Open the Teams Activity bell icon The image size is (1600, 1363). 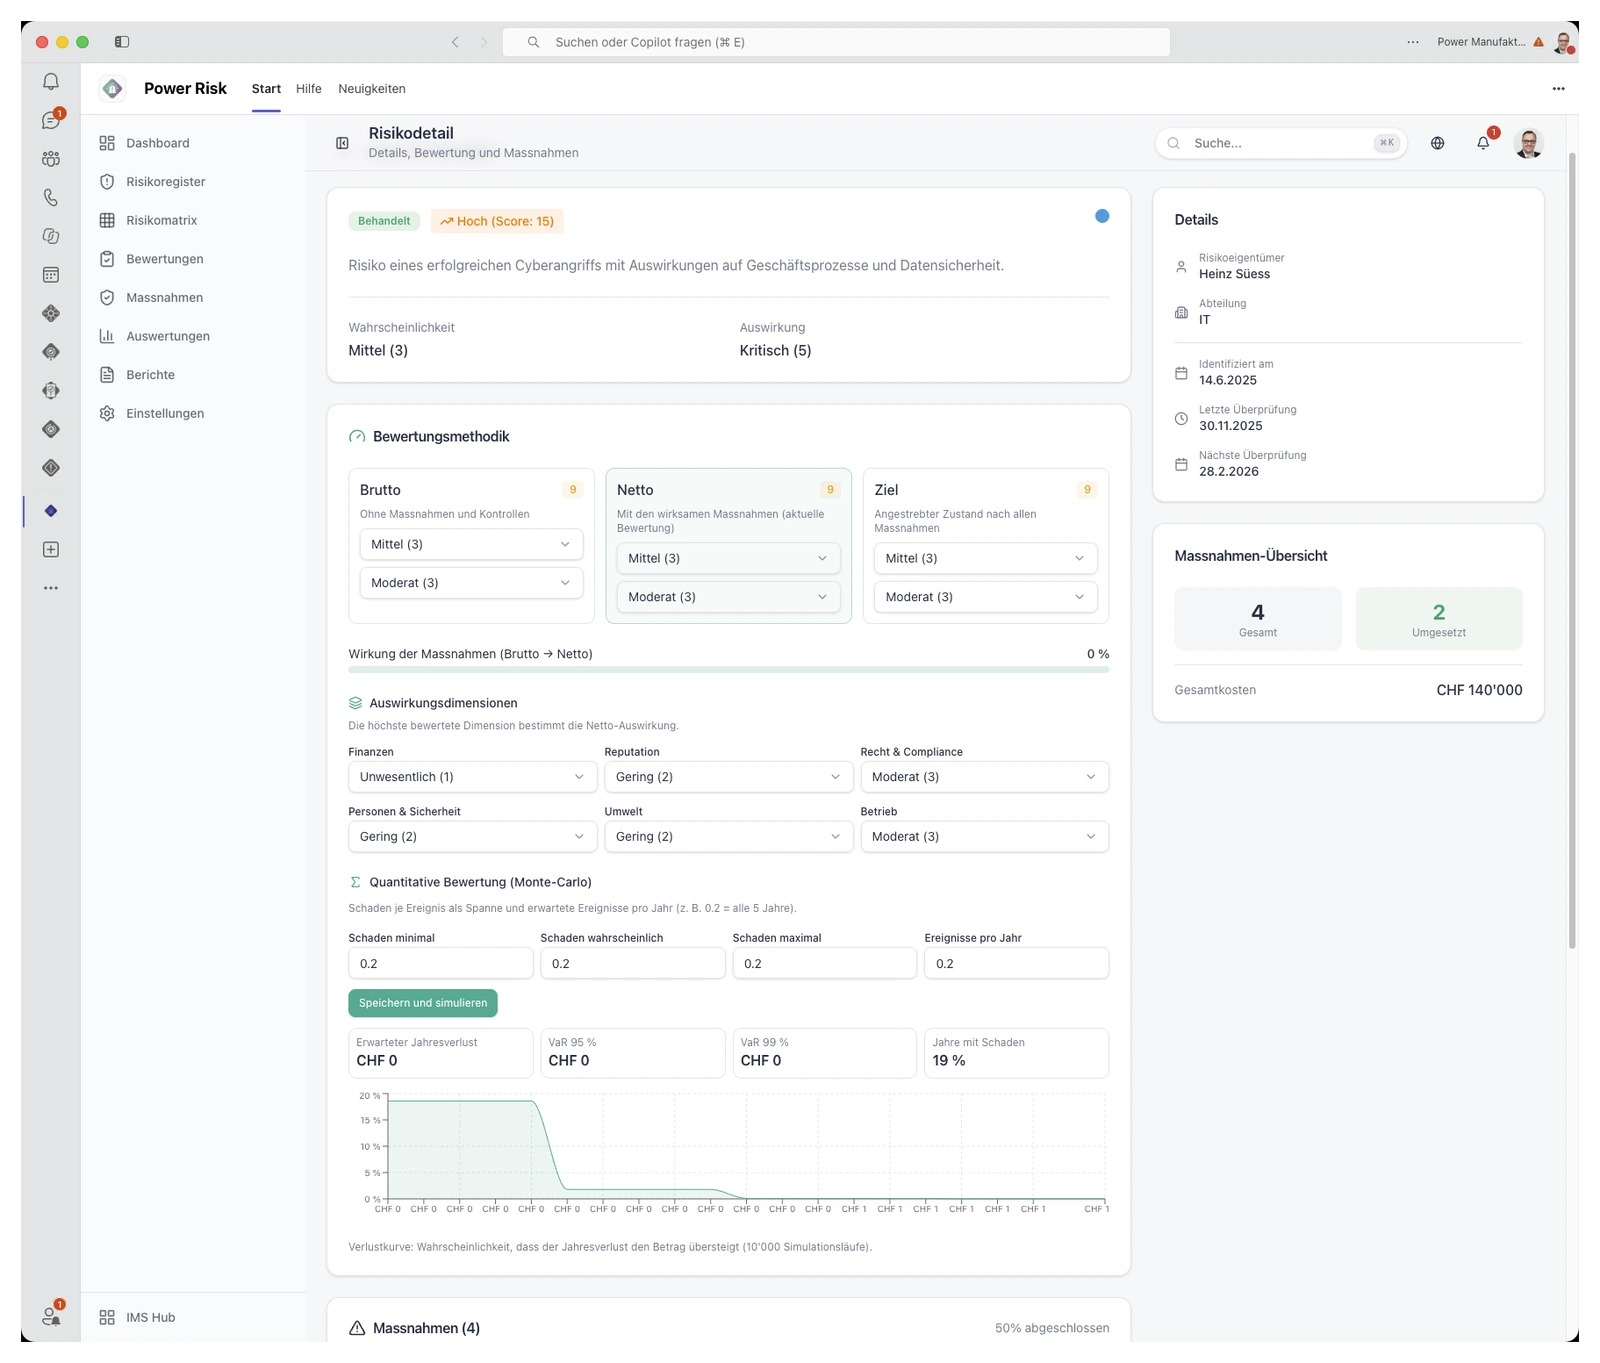point(51,82)
